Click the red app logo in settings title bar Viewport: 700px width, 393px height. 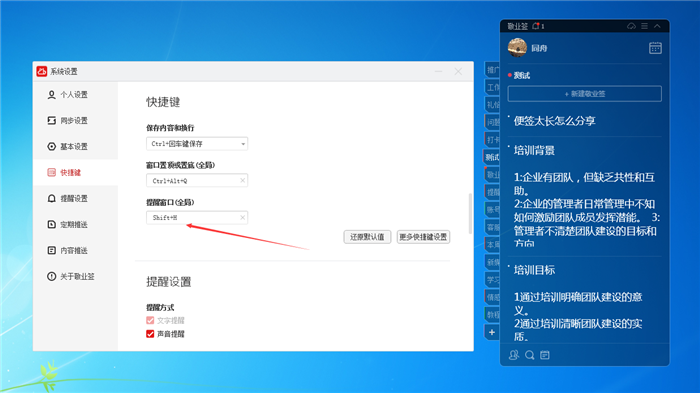tap(42, 71)
